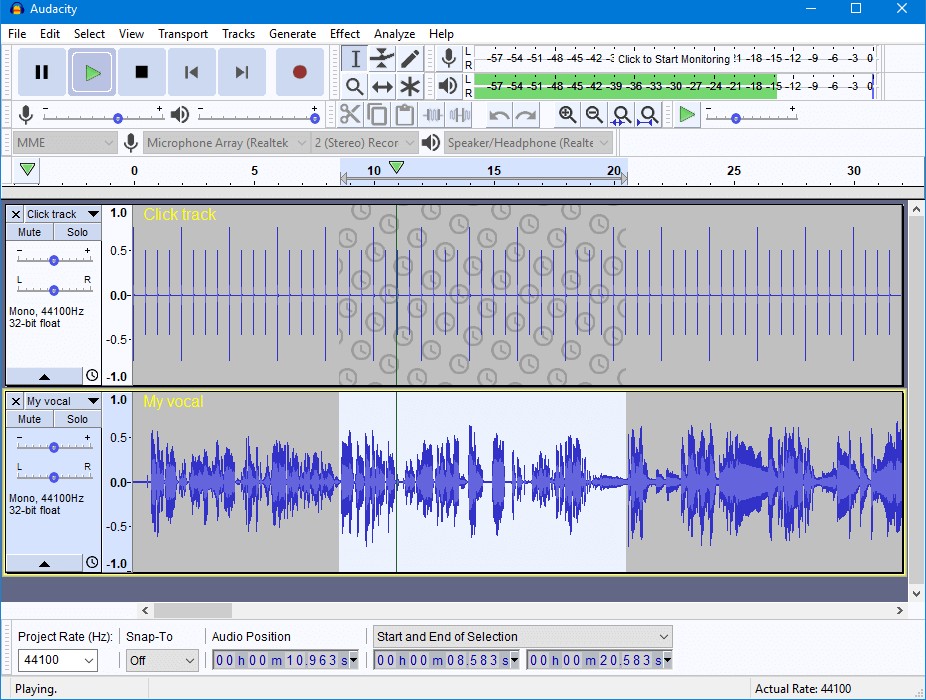Open the Analyze menu

point(394,33)
